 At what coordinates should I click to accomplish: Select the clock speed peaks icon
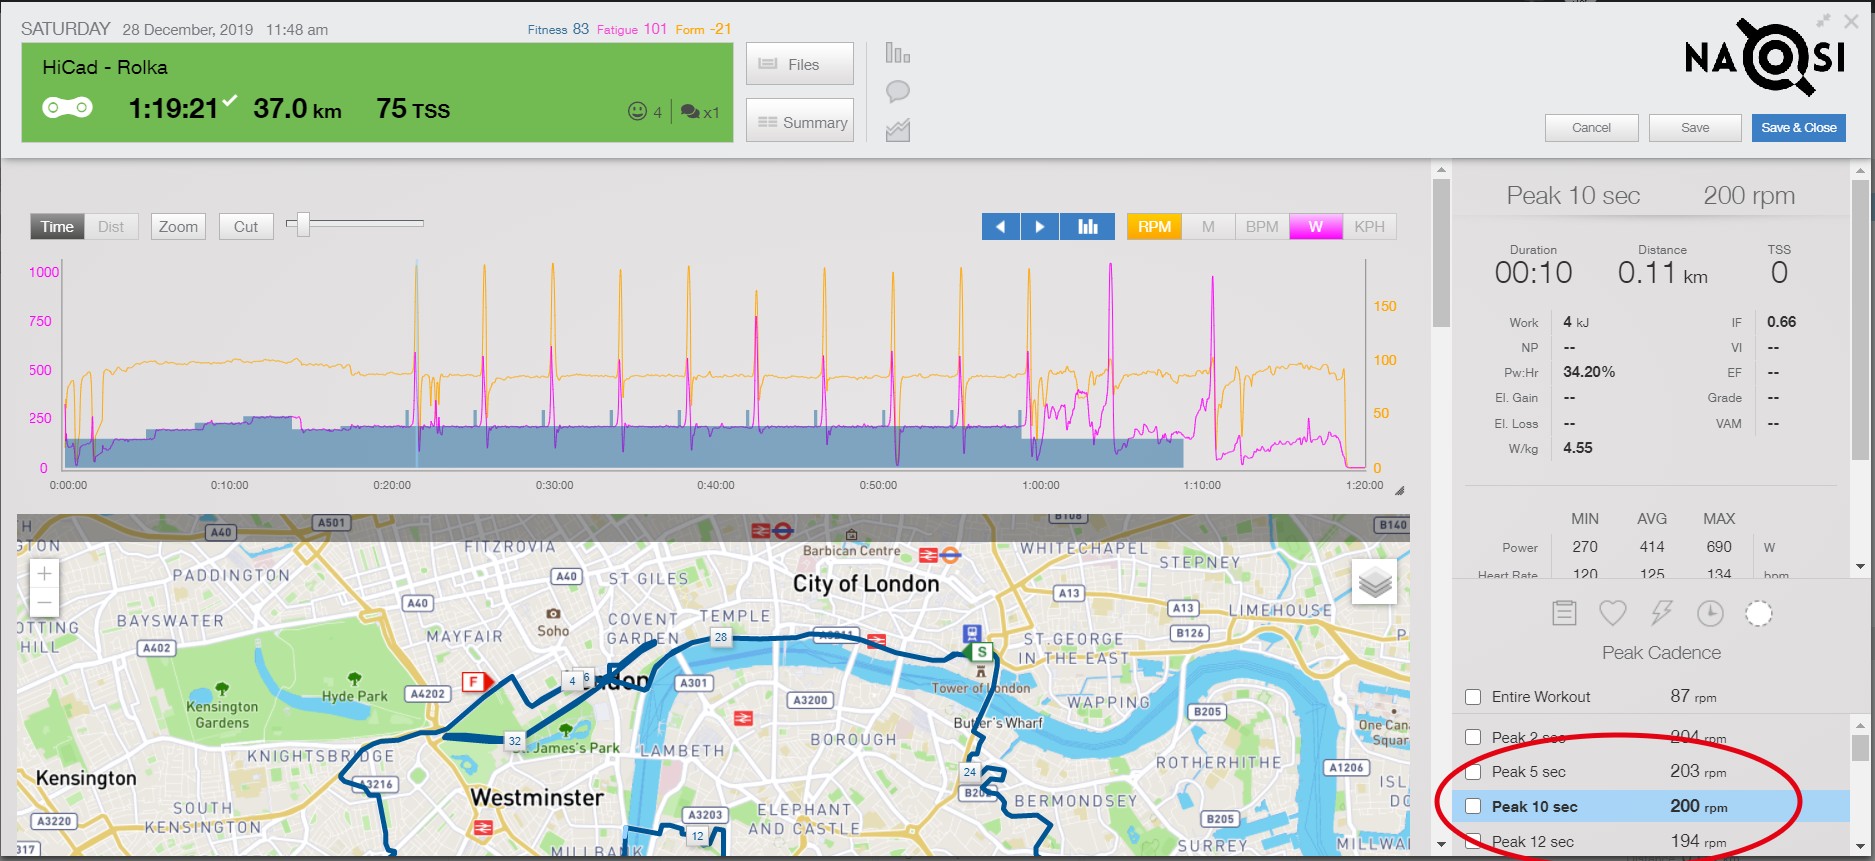1710,613
